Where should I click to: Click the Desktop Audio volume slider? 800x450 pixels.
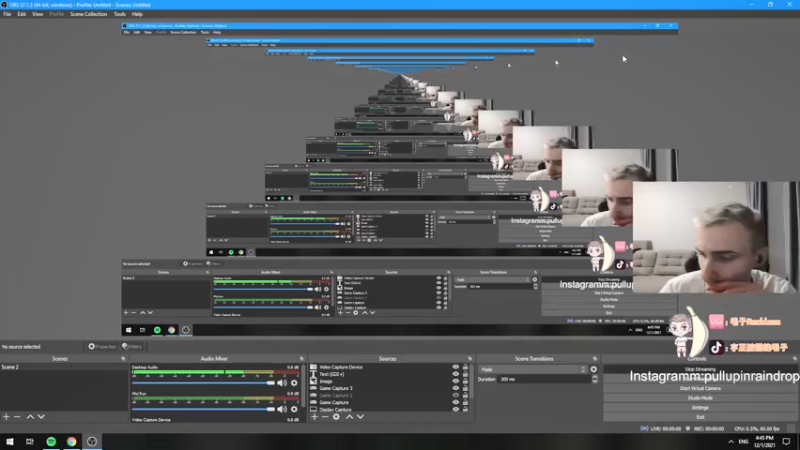point(203,383)
